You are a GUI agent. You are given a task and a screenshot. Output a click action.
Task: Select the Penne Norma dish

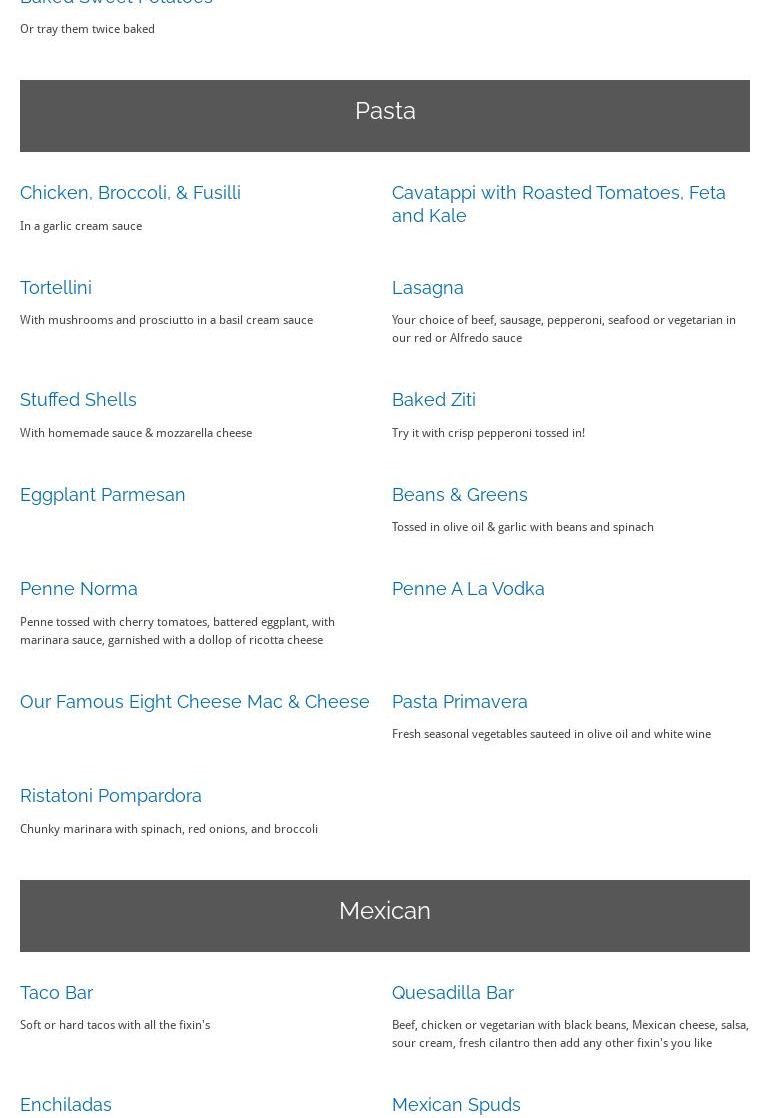[79, 588]
